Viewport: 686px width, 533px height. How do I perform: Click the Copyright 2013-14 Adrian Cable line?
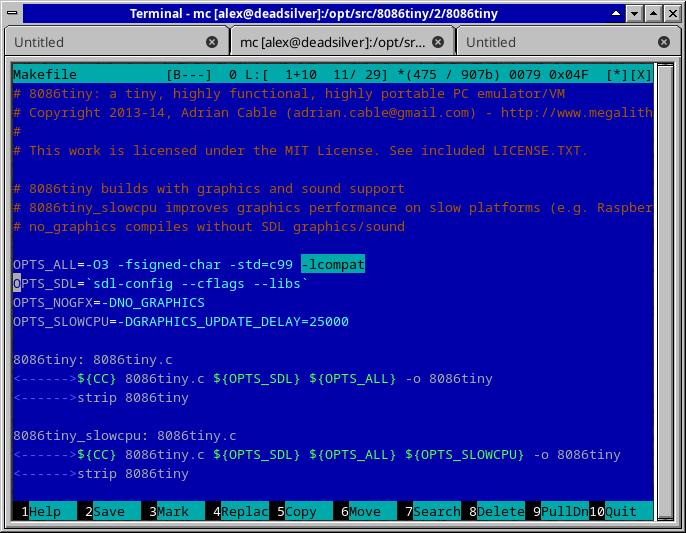pos(332,112)
